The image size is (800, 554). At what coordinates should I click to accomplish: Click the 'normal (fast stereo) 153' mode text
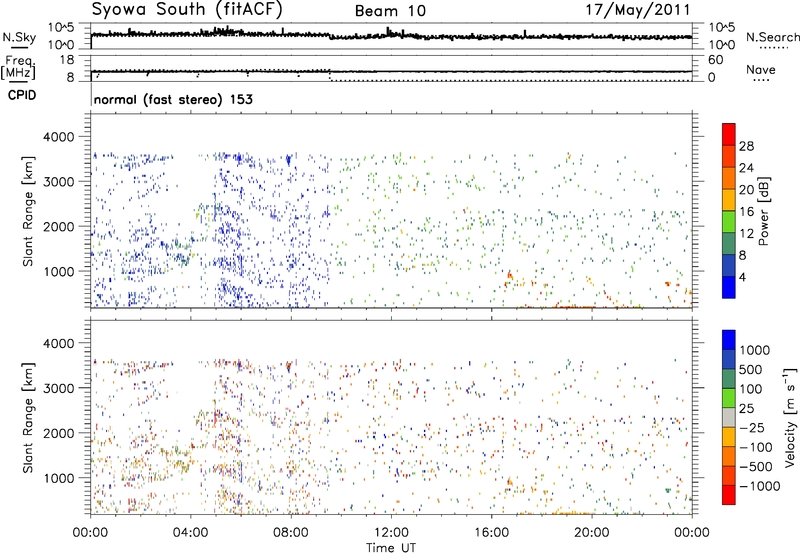tap(173, 100)
